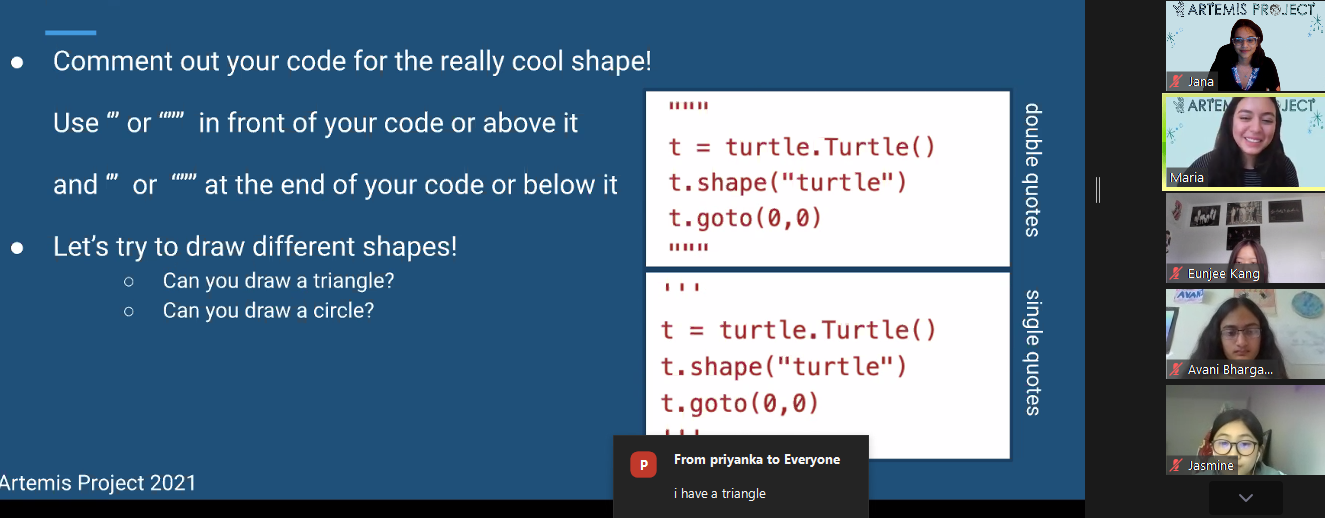Click priyanka's red avatar icon
1325x518 pixels.
[643, 464]
